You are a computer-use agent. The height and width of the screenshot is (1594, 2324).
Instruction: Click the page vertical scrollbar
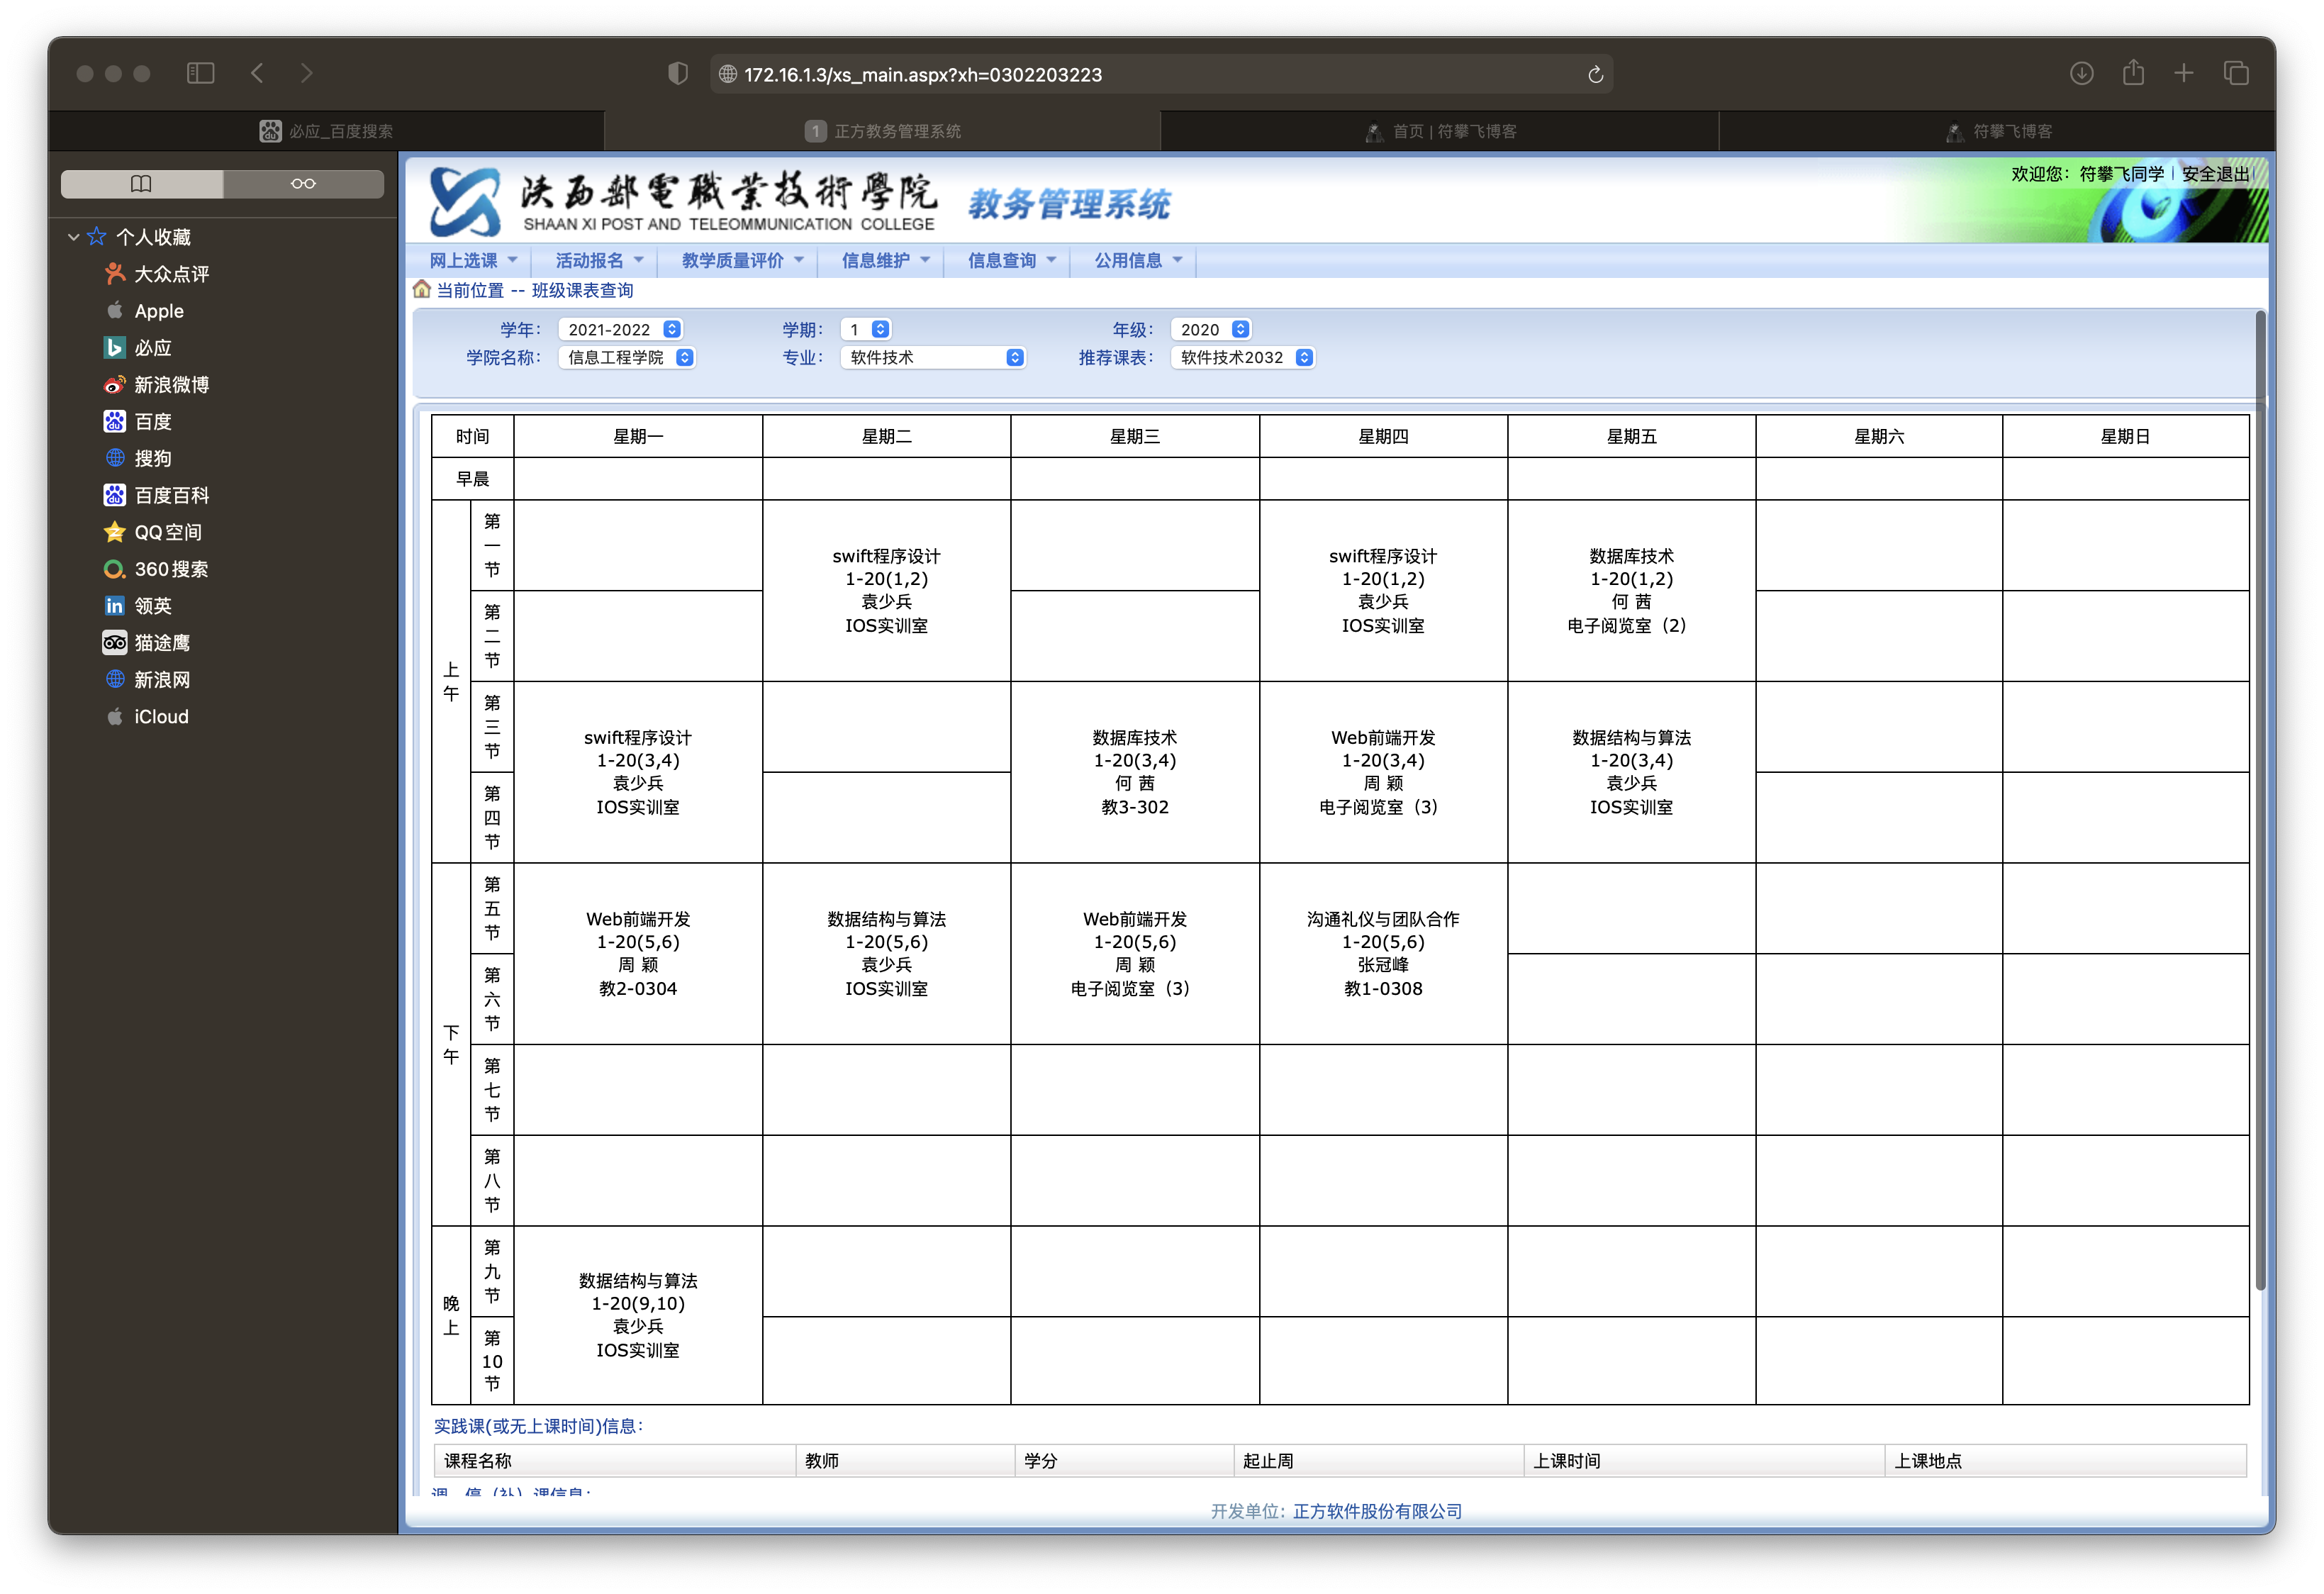2260,800
